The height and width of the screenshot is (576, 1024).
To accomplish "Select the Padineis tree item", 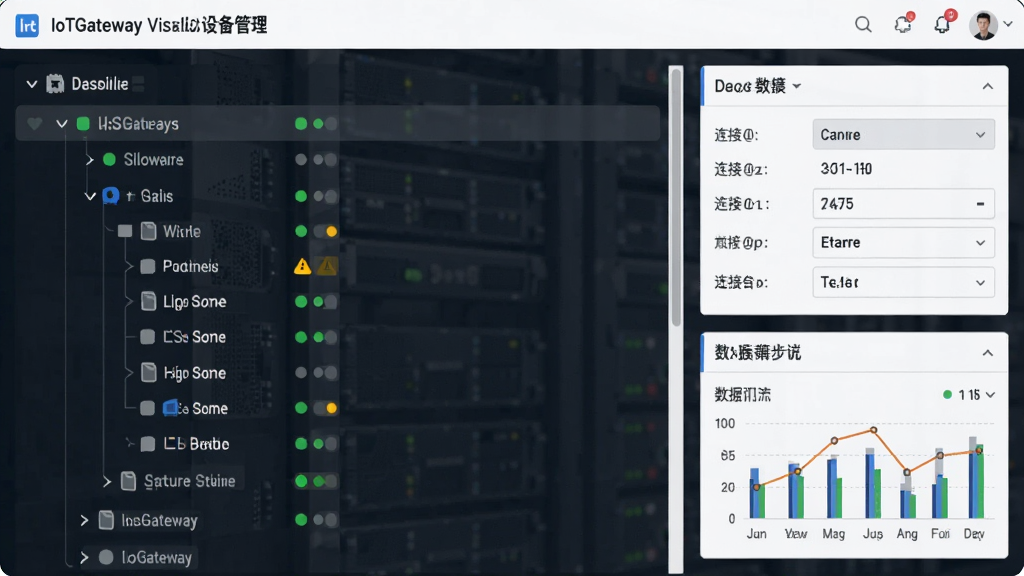I will coord(190,266).
